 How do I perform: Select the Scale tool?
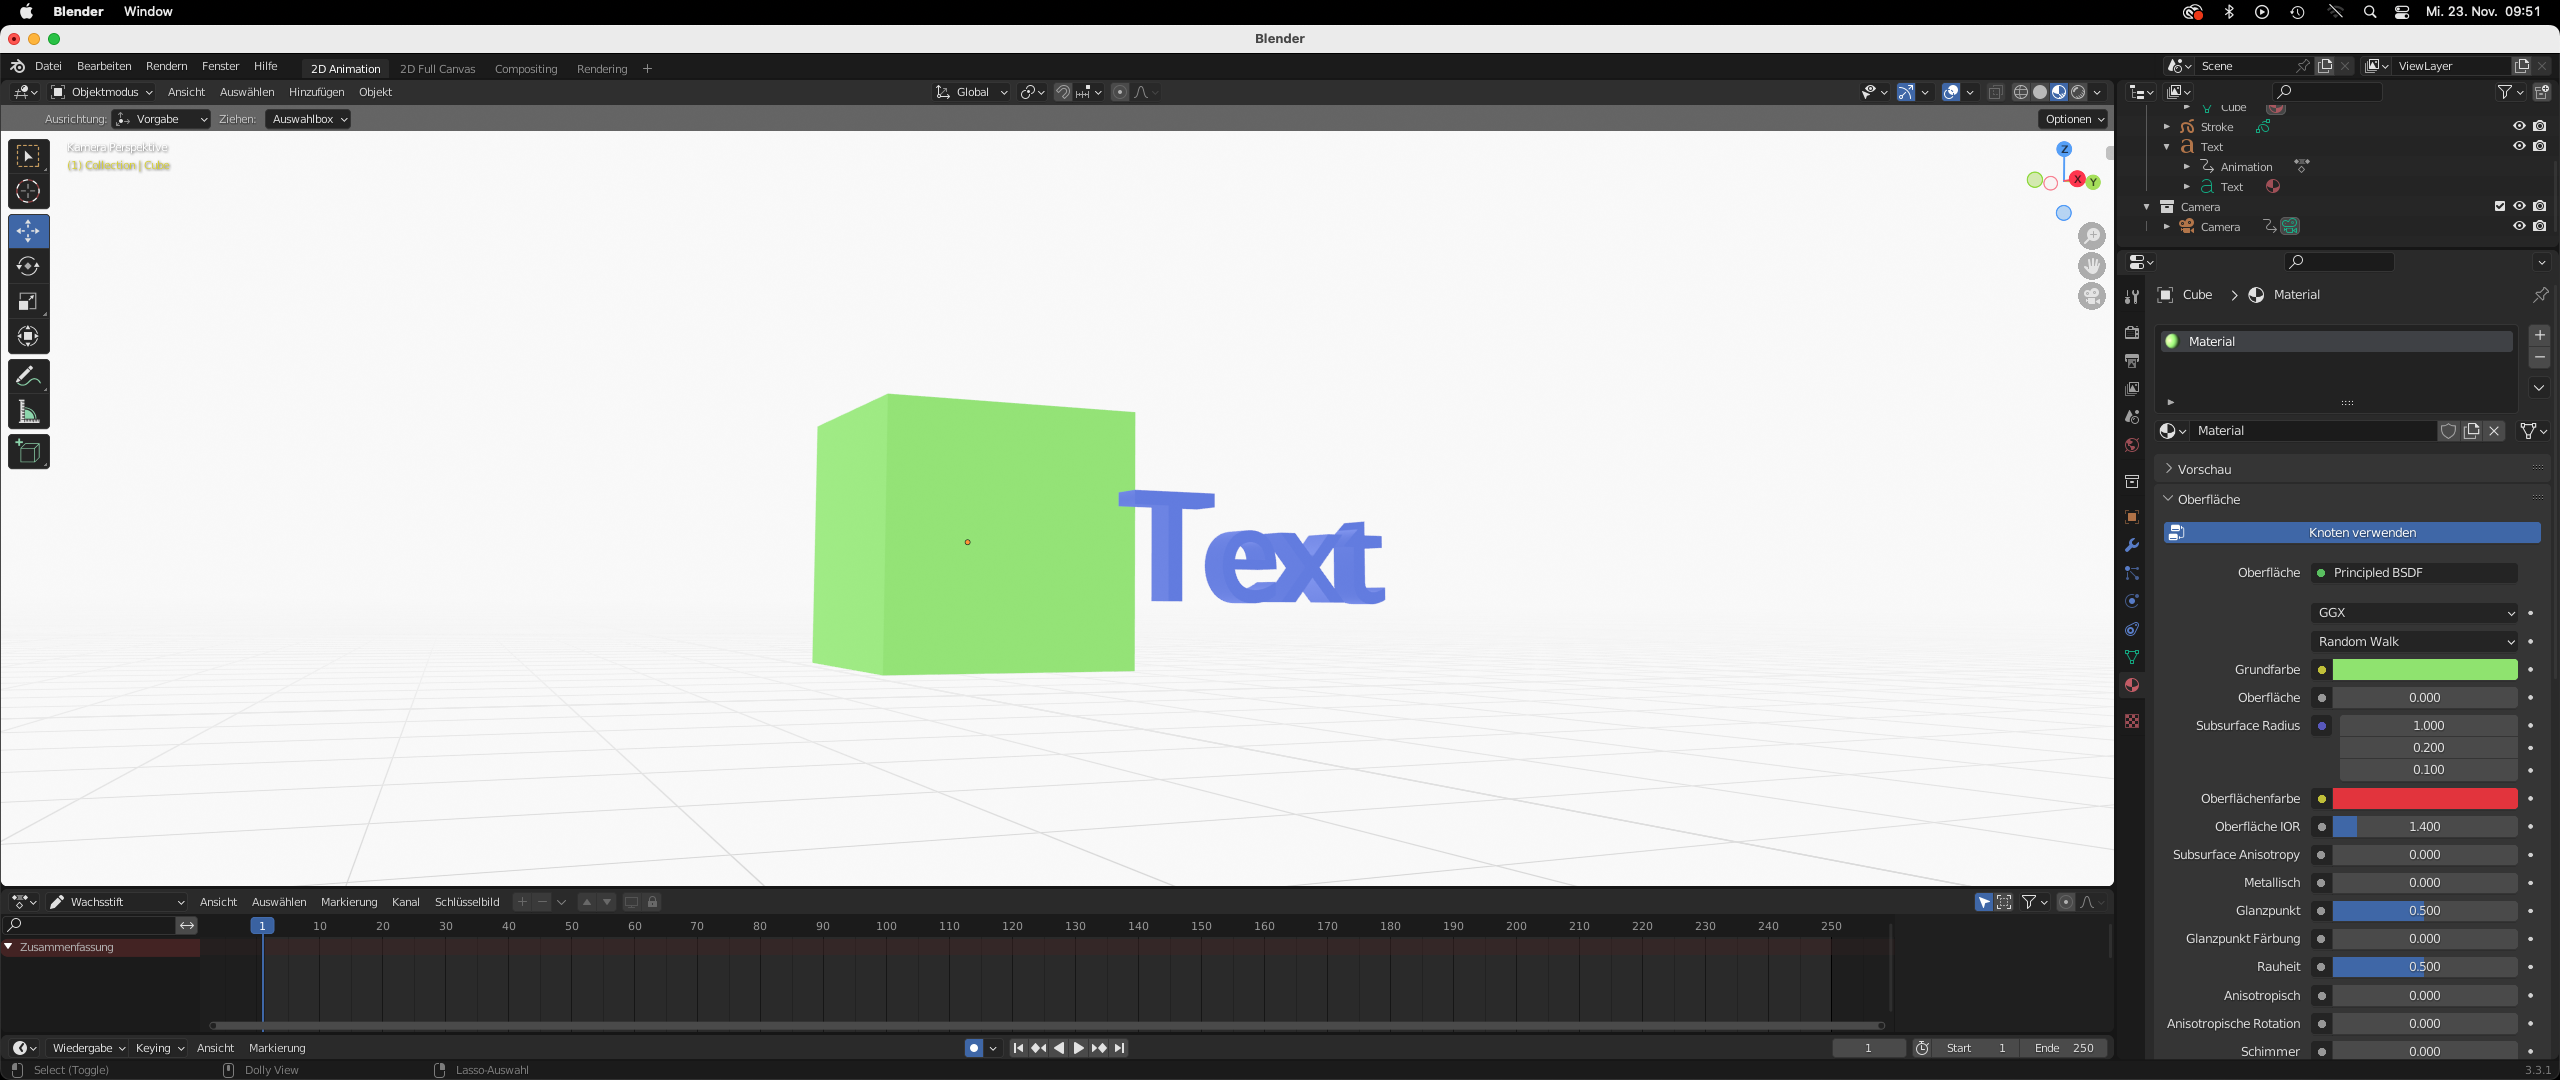[x=28, y=301]
